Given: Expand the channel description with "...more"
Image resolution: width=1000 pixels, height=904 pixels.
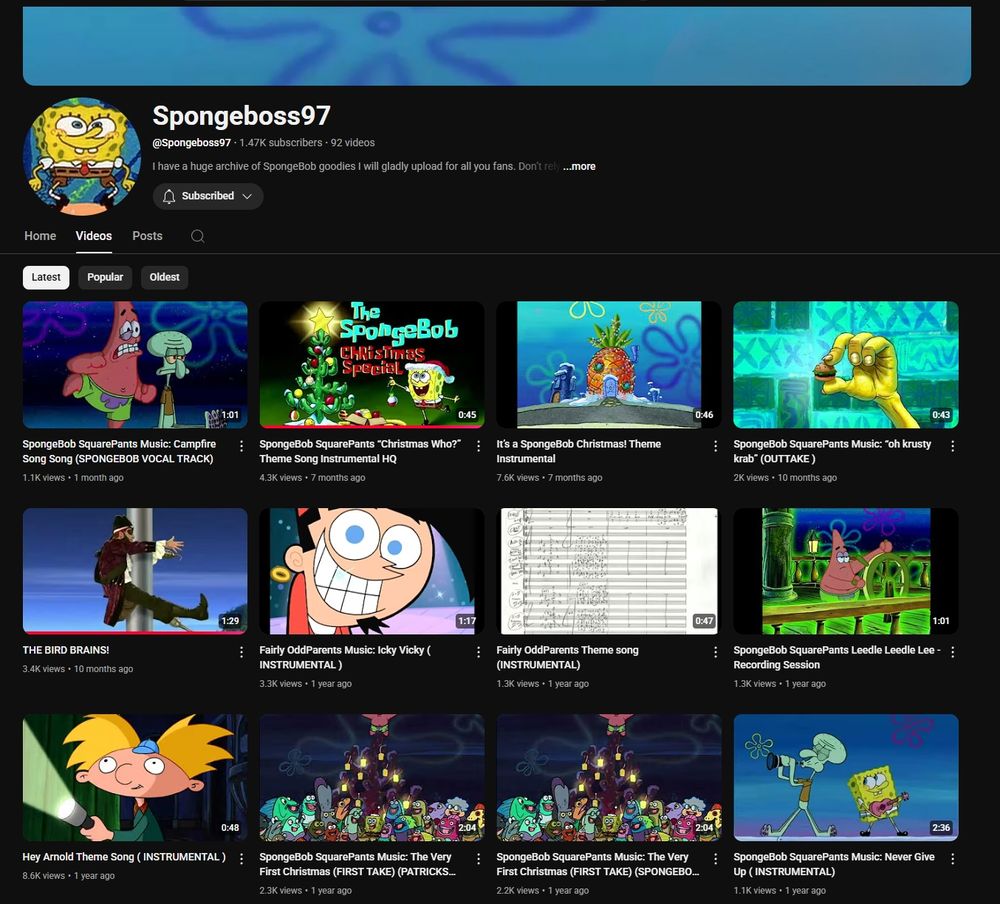Looking at the screenshot, I should coord(579,167).
